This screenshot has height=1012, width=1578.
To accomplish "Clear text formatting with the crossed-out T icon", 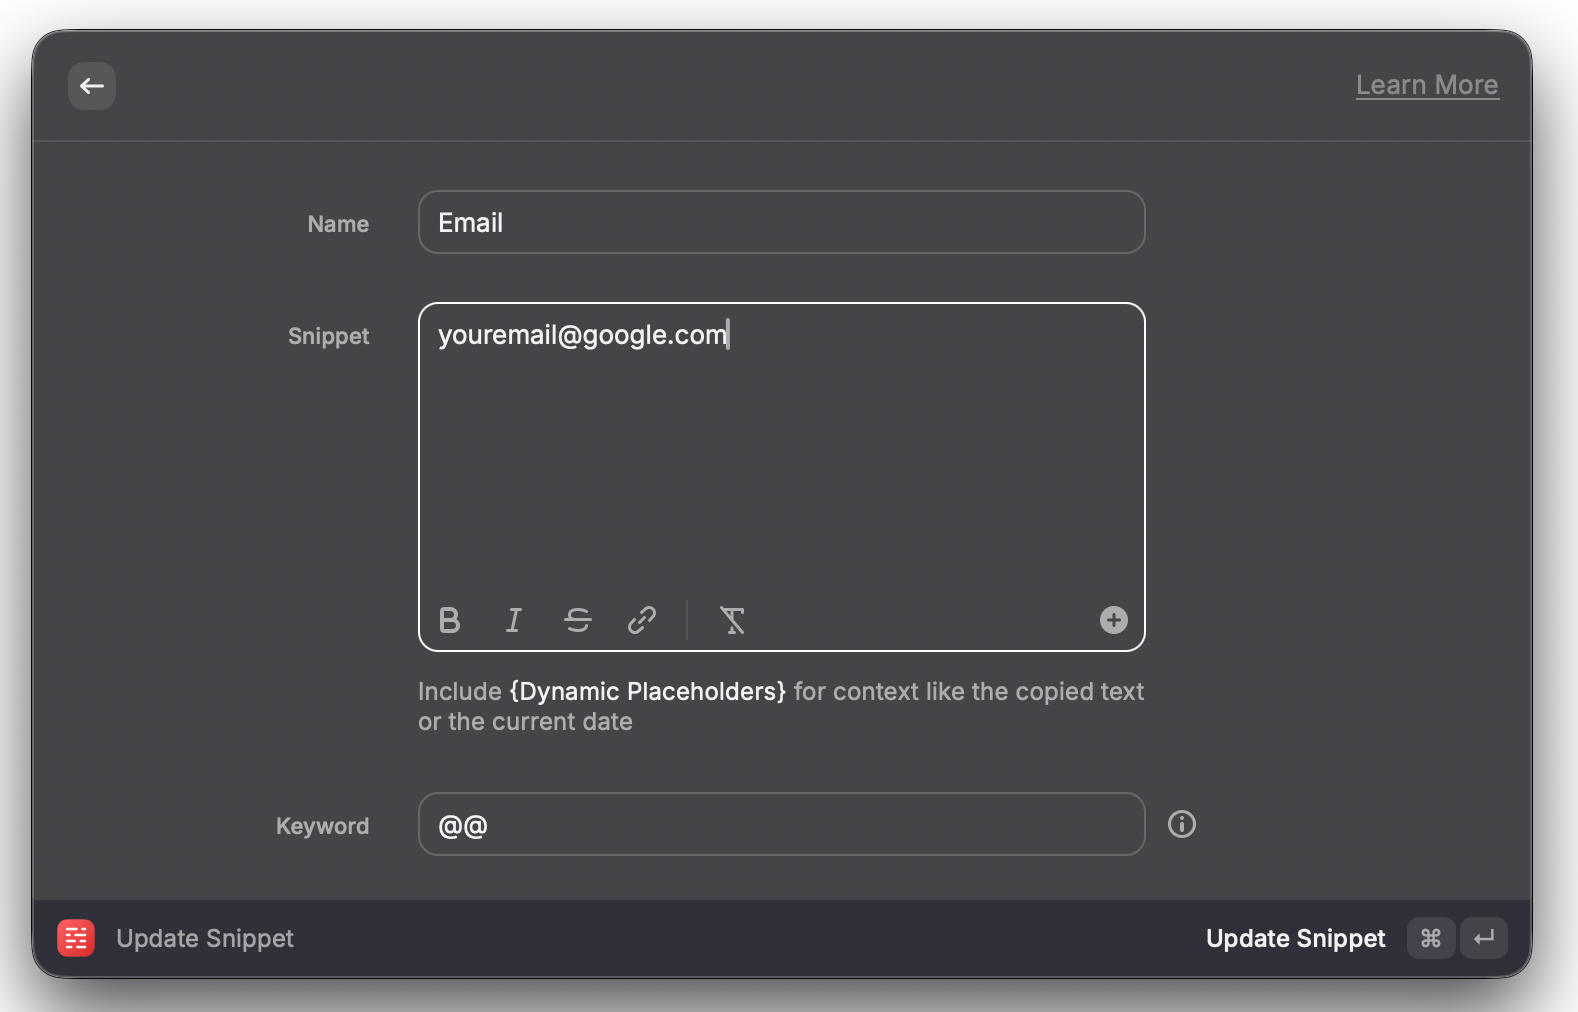I will coord(732,621).
